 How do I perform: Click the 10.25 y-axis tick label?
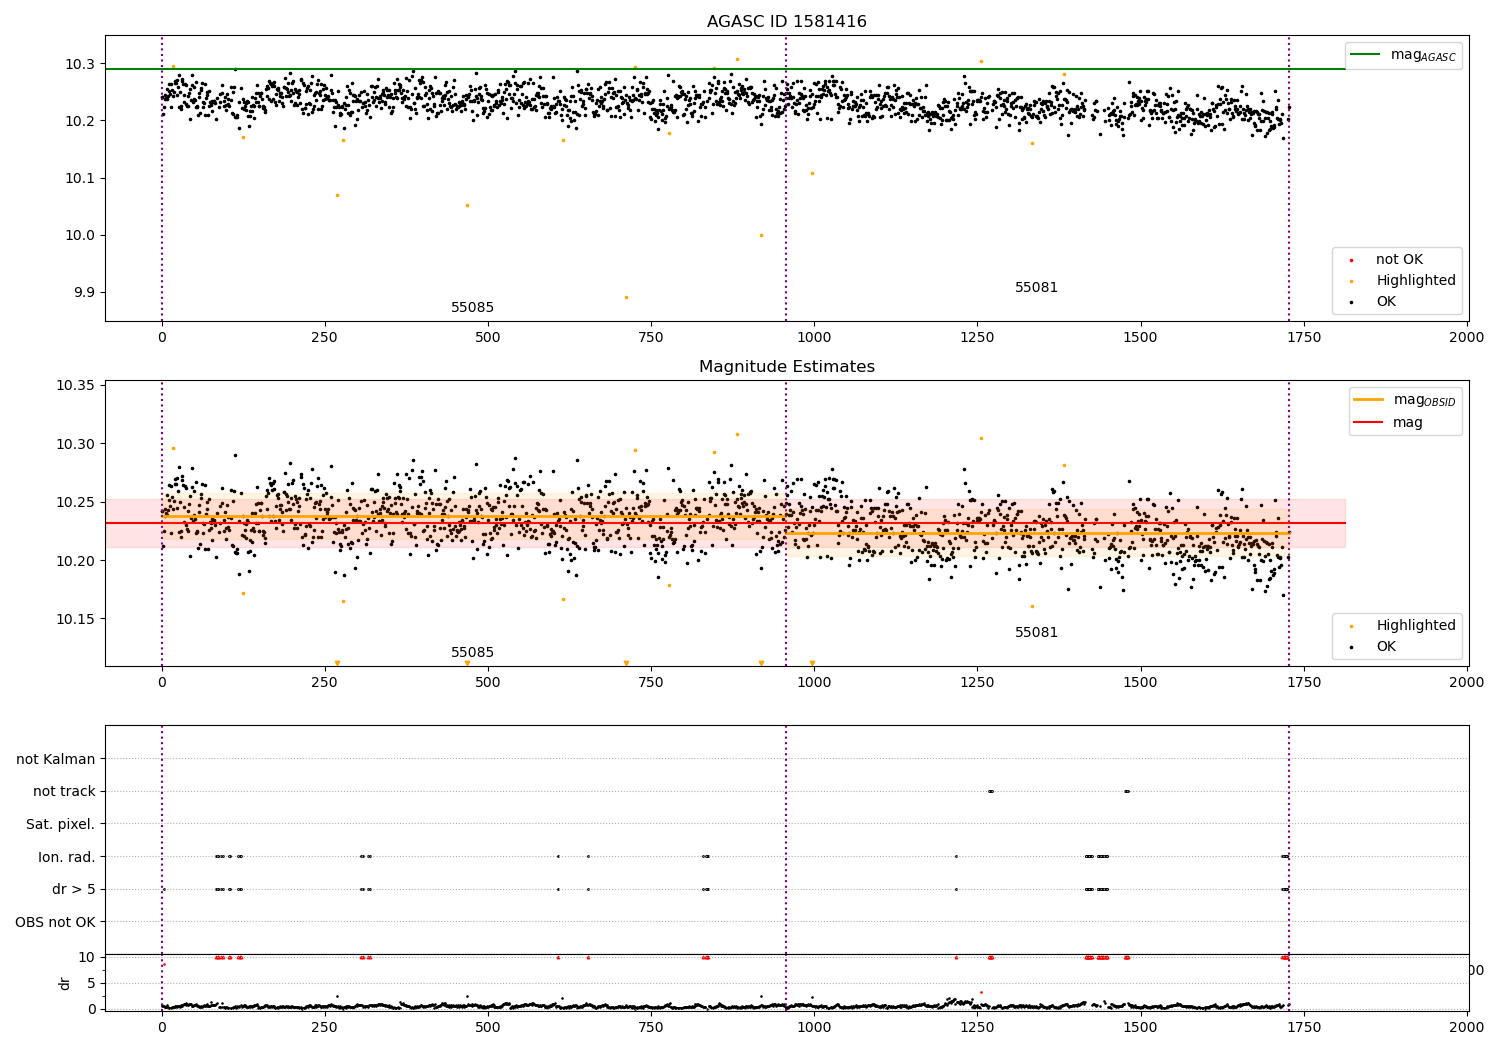coord(76,502)
